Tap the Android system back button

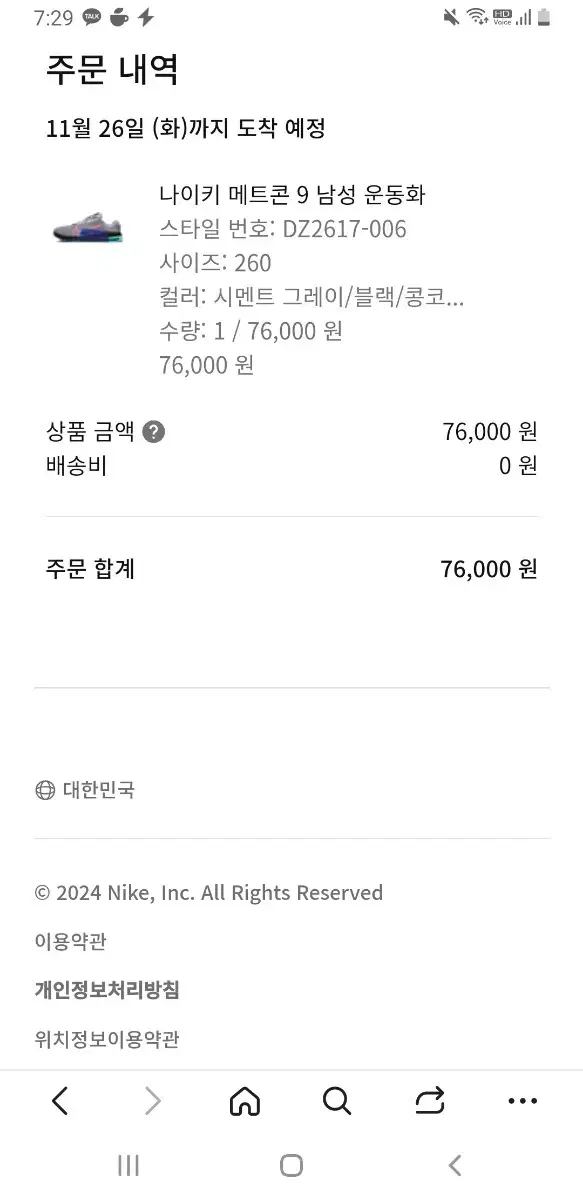pos(455,1165)
